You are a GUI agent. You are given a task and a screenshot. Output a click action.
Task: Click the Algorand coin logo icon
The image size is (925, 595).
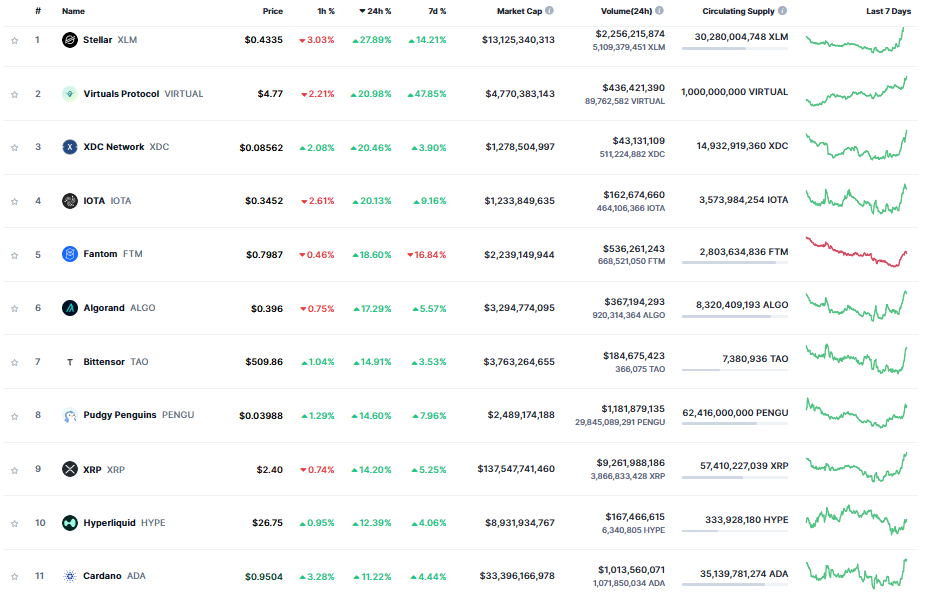point(70,308)
